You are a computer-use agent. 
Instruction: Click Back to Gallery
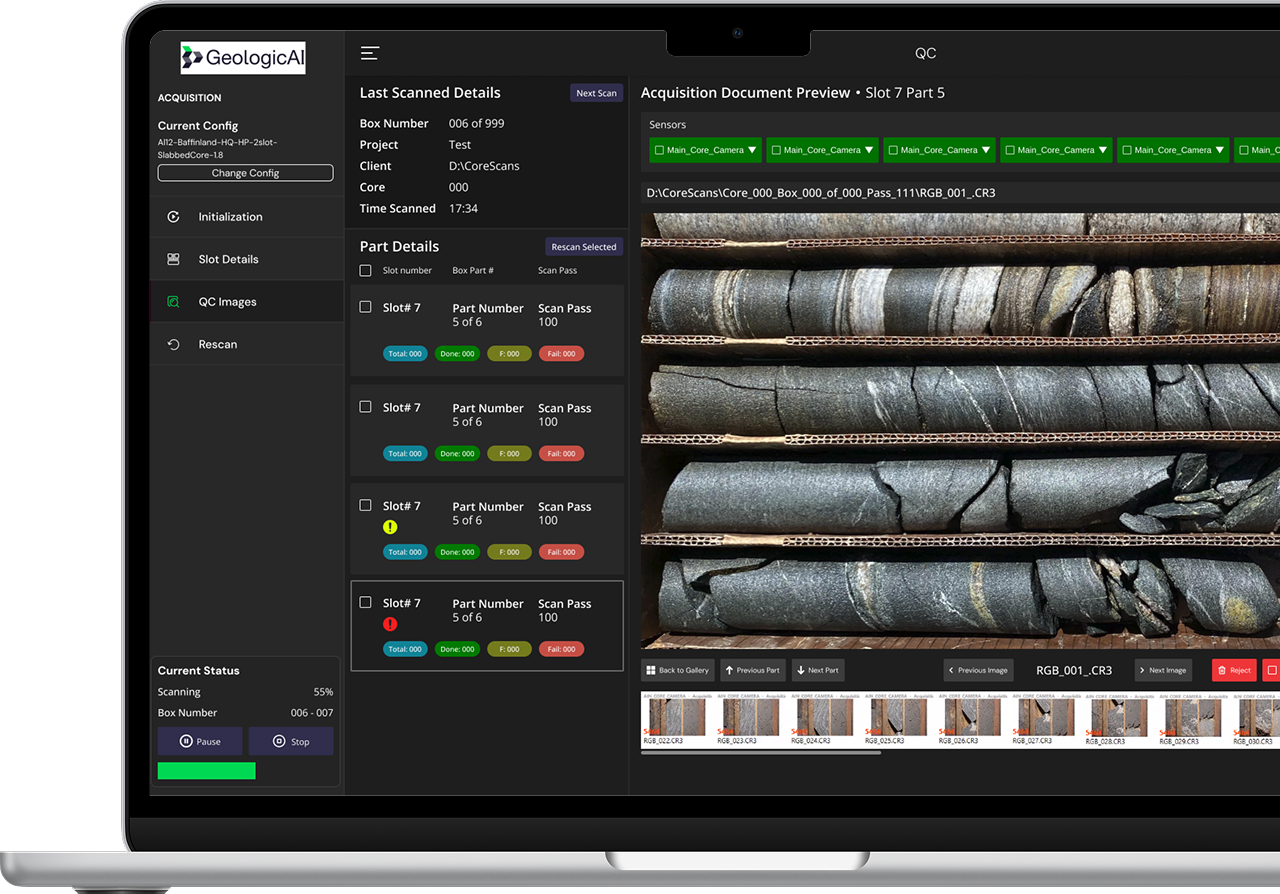pyautogui.click(x=677, y=670)
